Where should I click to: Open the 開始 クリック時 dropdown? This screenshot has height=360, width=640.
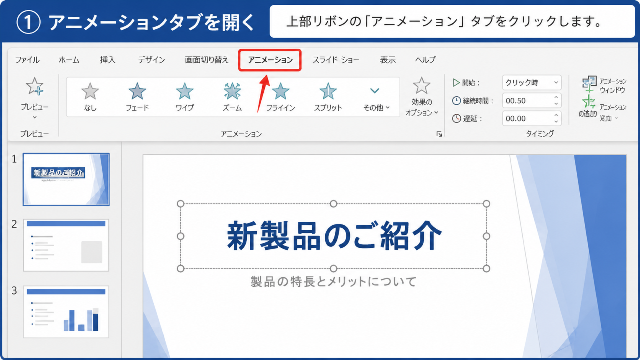click(531, 82)
